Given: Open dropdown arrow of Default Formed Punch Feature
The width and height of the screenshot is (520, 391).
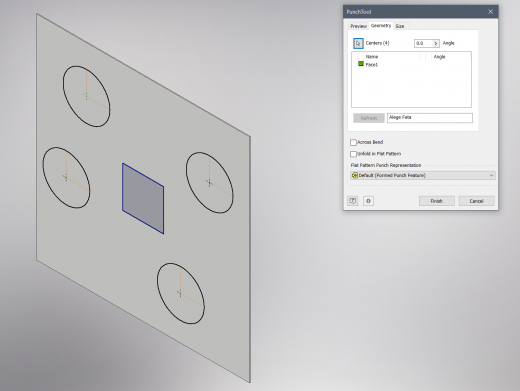Looking at the screenshot, I should [491, 175].
